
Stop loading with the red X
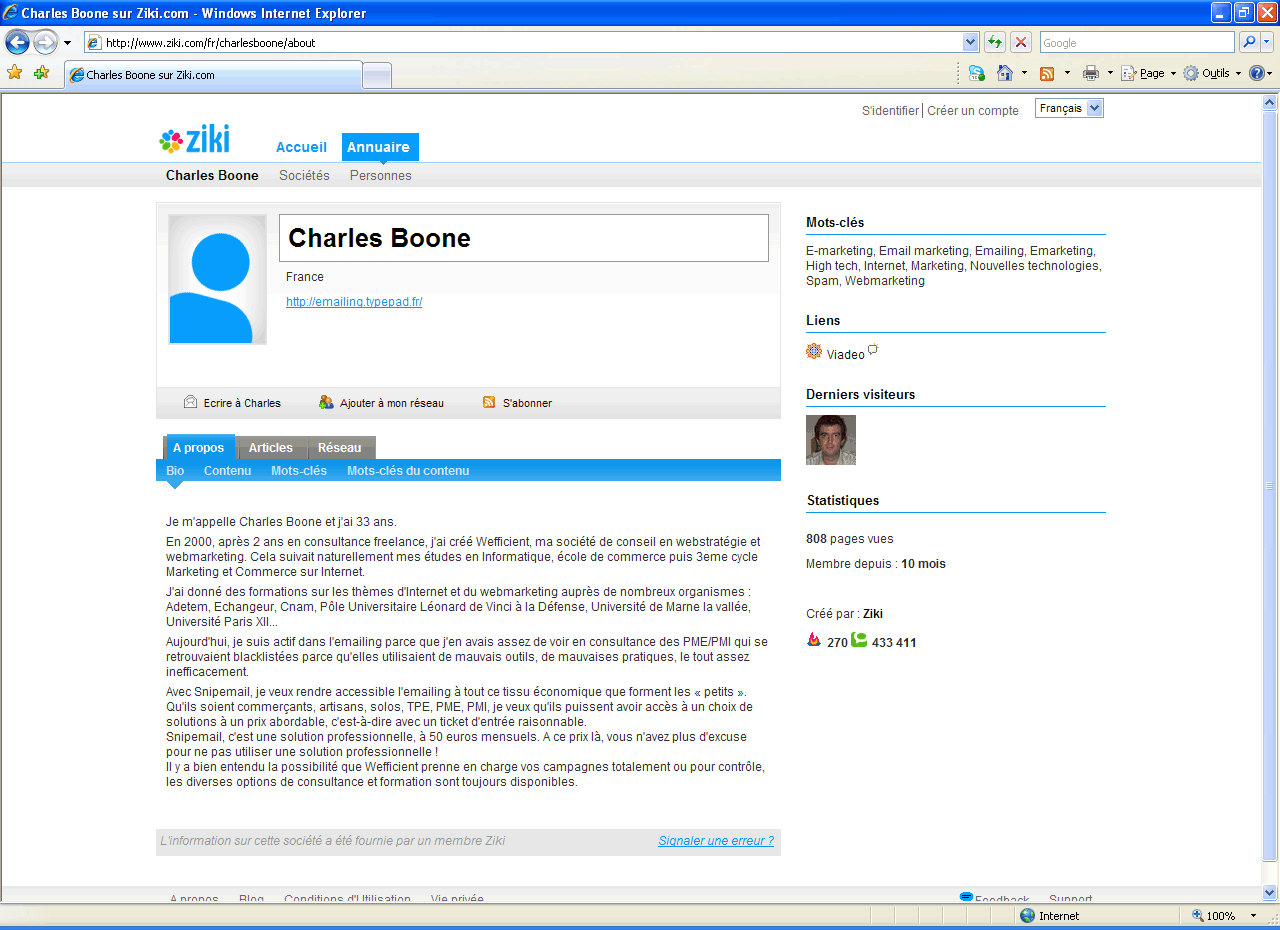(1021, 43)
